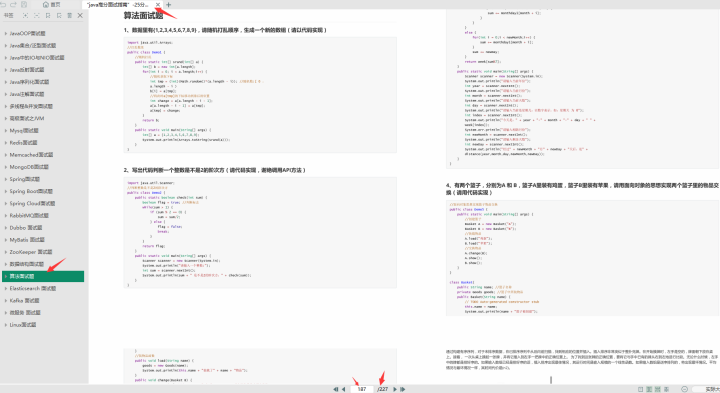
Task: Switch to continuous page view icon
Action: click(x=658, y=389)
